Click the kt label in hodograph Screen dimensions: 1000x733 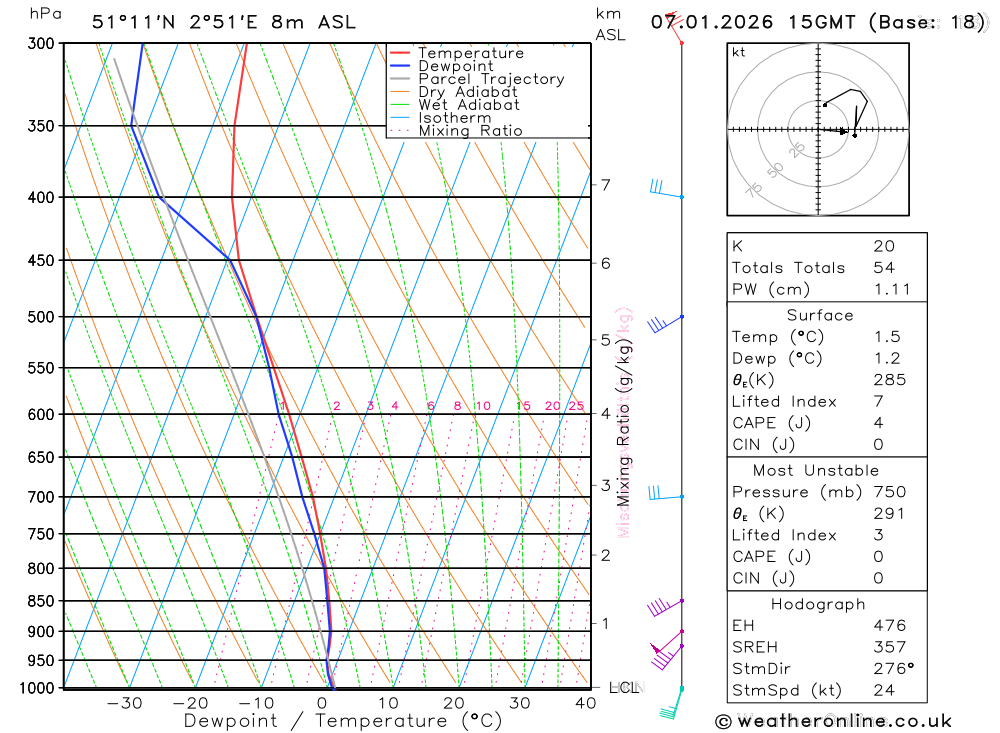pos(739,52)
